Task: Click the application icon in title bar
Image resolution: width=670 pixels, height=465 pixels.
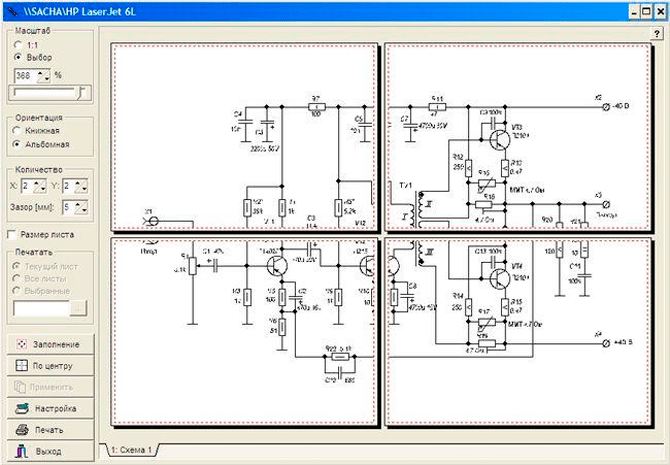Action: 10,9
